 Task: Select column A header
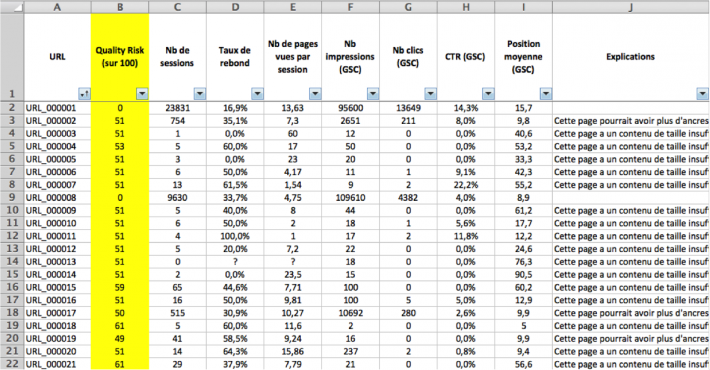pos(58,7)
